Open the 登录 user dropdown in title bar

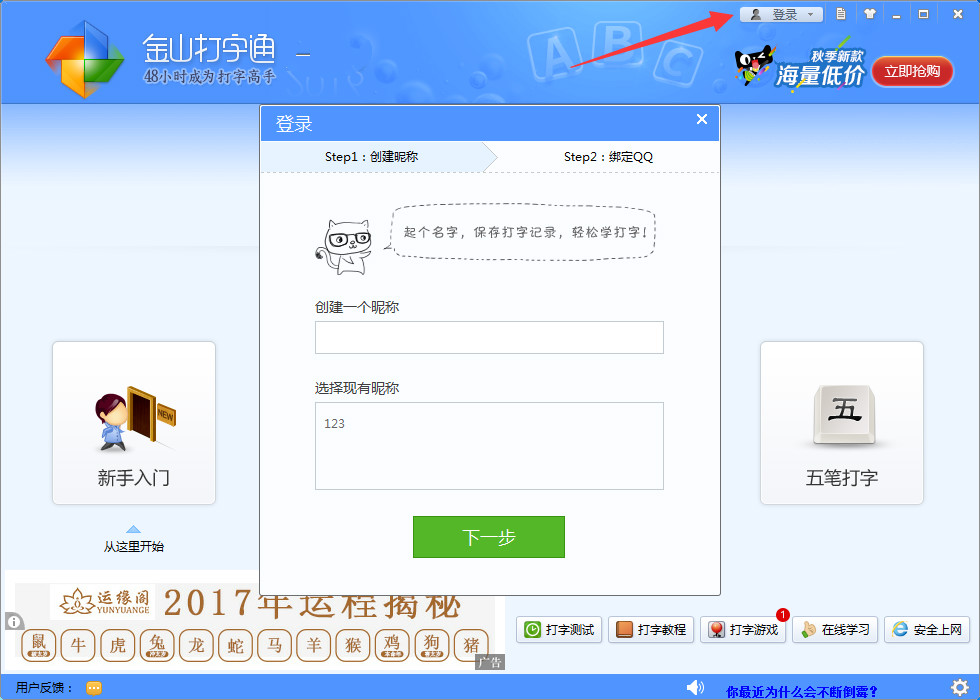point(781,14)
